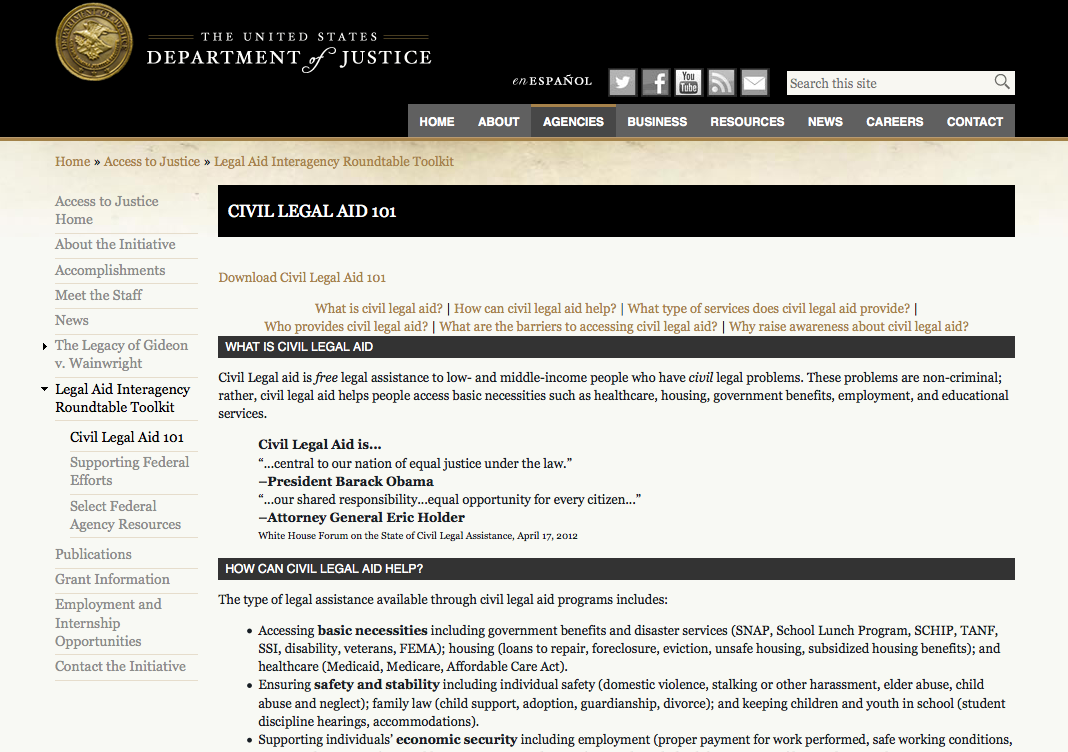Open the RSS feed icon

pos(721,82)
